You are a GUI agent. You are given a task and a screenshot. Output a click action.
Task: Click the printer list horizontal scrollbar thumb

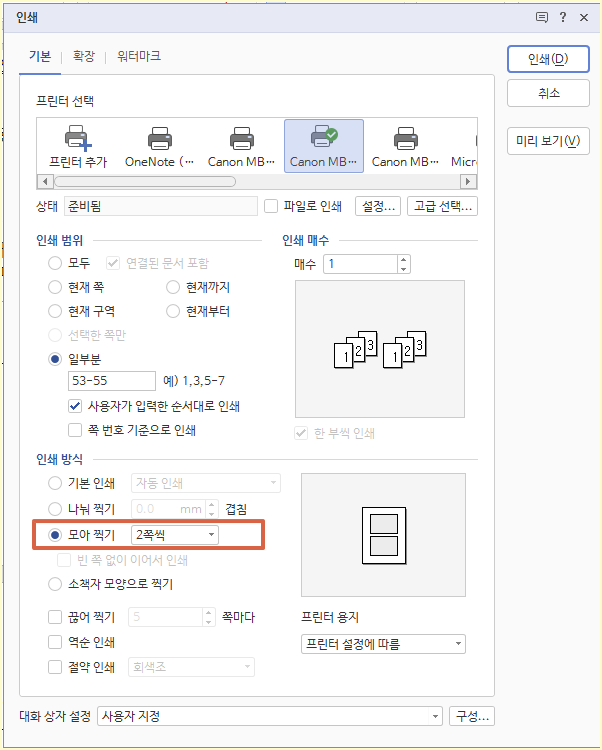click(145, 182)
